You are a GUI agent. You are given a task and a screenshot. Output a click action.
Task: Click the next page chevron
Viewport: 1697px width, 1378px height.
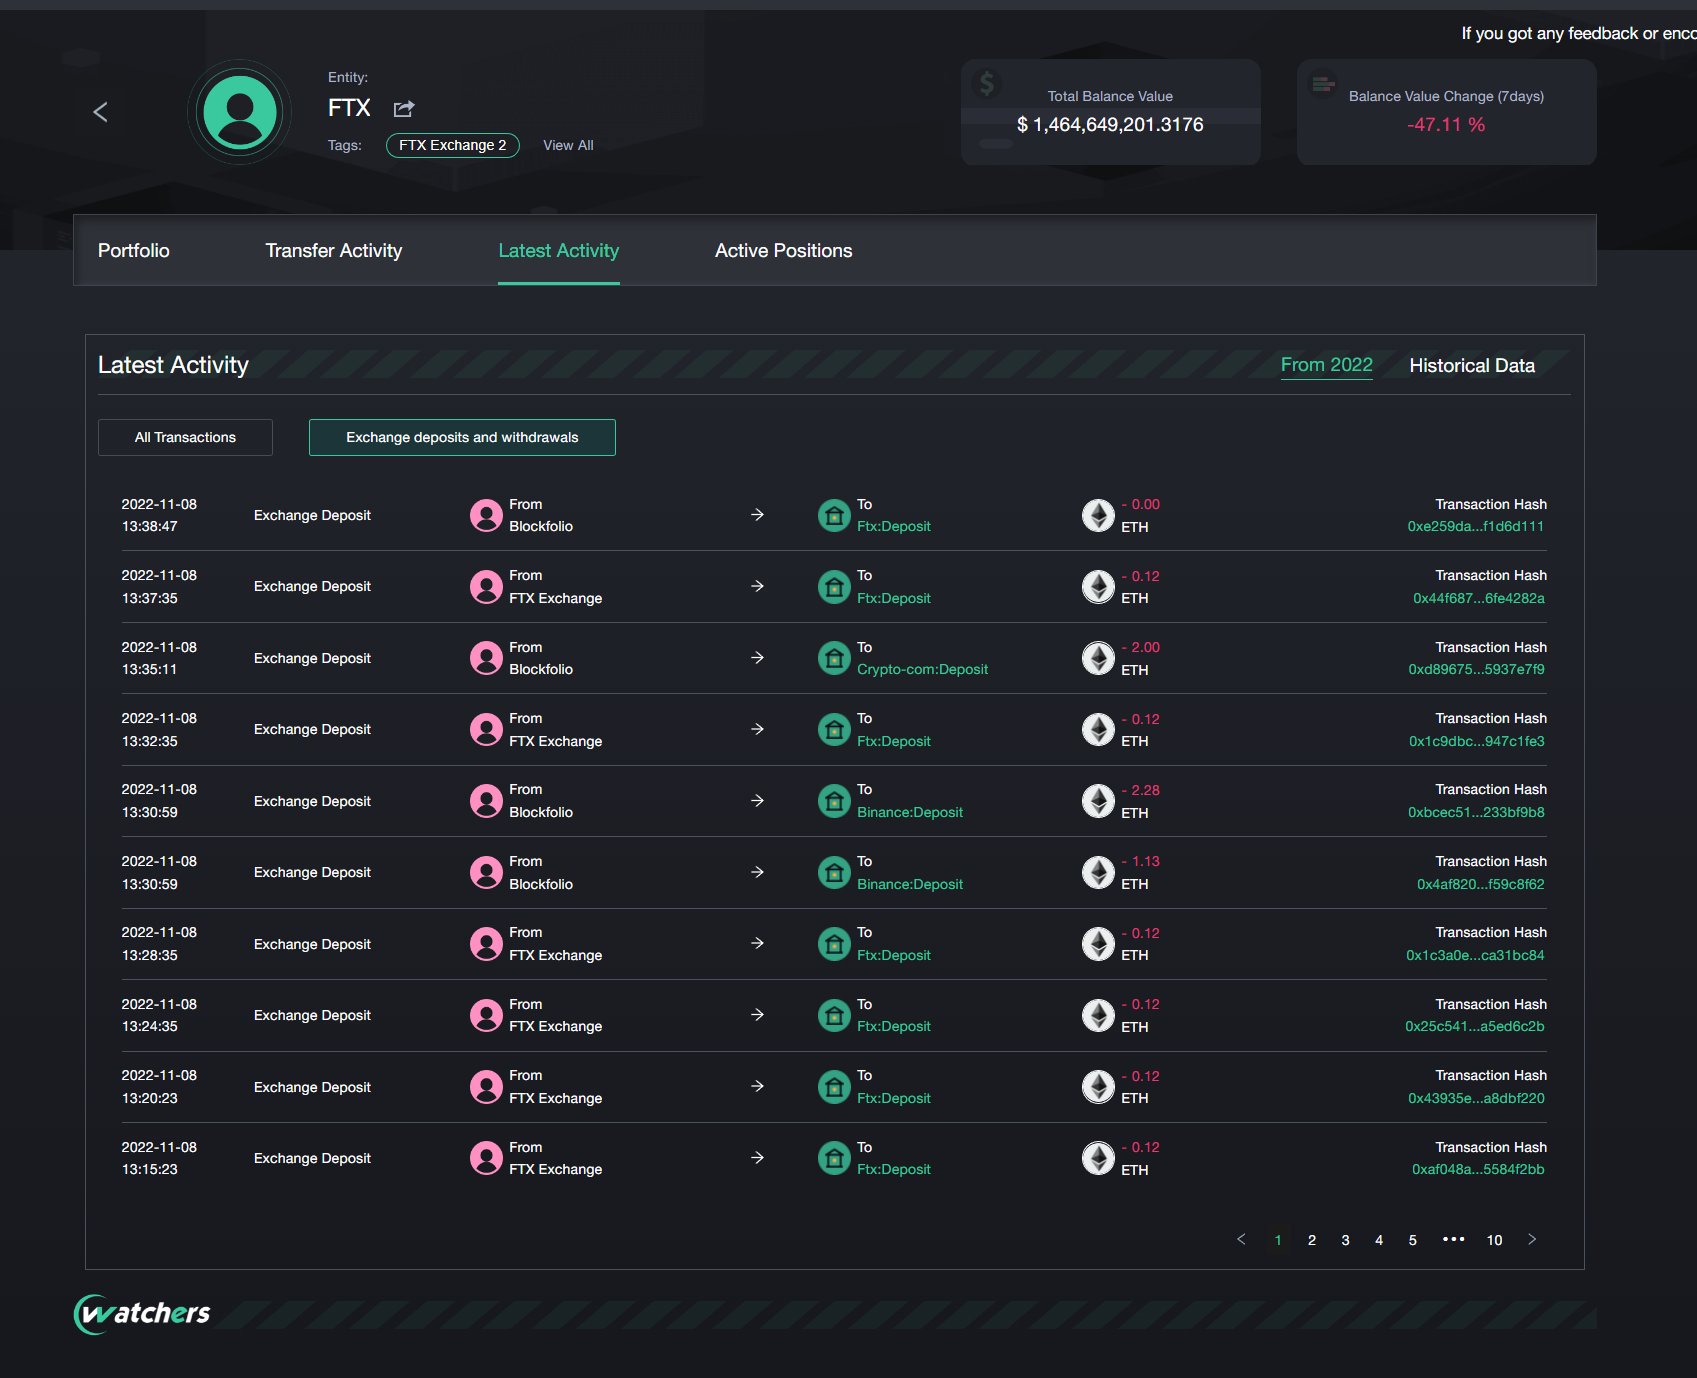point(1531,1239)
